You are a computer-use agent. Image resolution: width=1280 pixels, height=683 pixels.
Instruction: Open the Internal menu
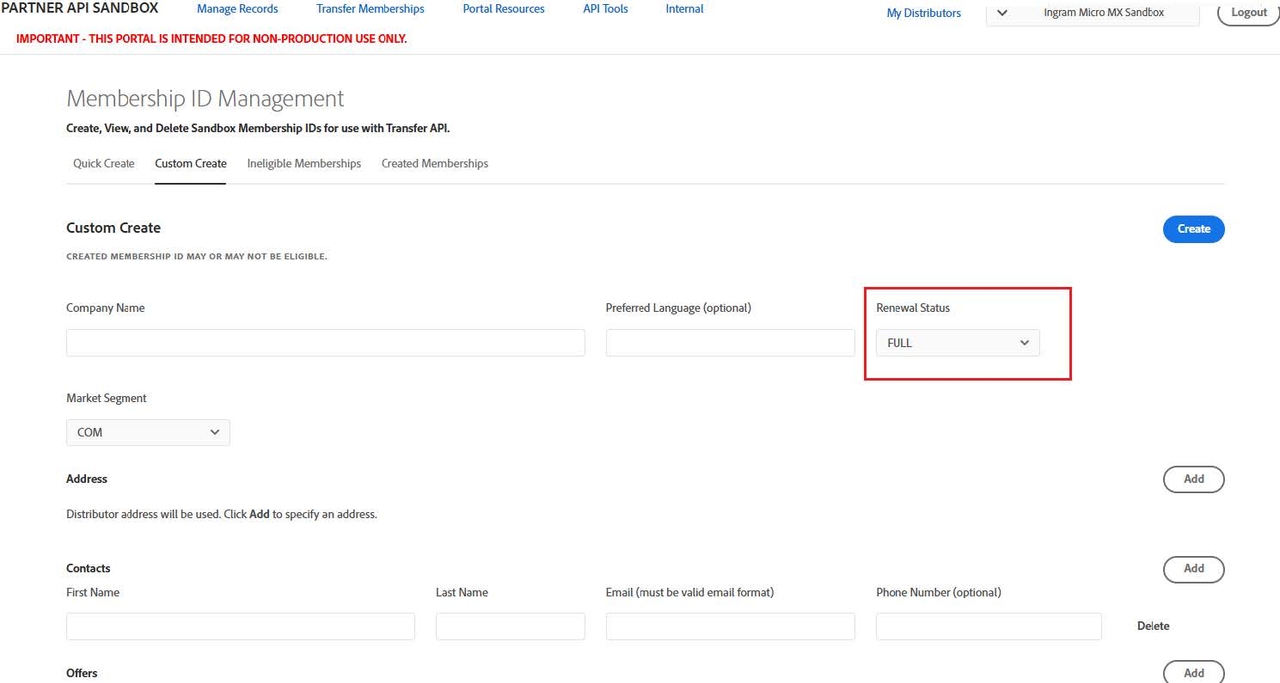tap(685, 9)
